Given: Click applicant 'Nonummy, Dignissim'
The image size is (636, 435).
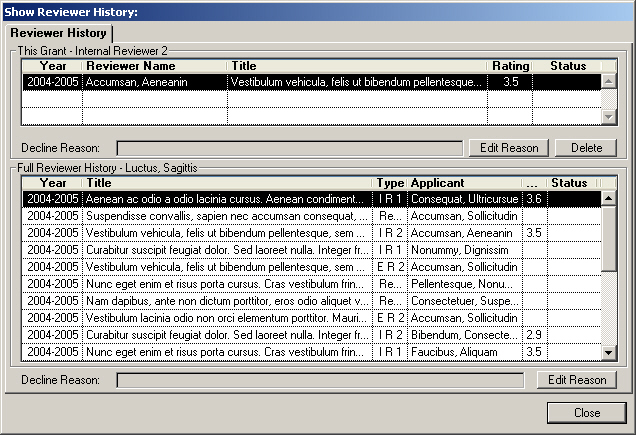Looking at the screenshot, I should coord(465,250).
